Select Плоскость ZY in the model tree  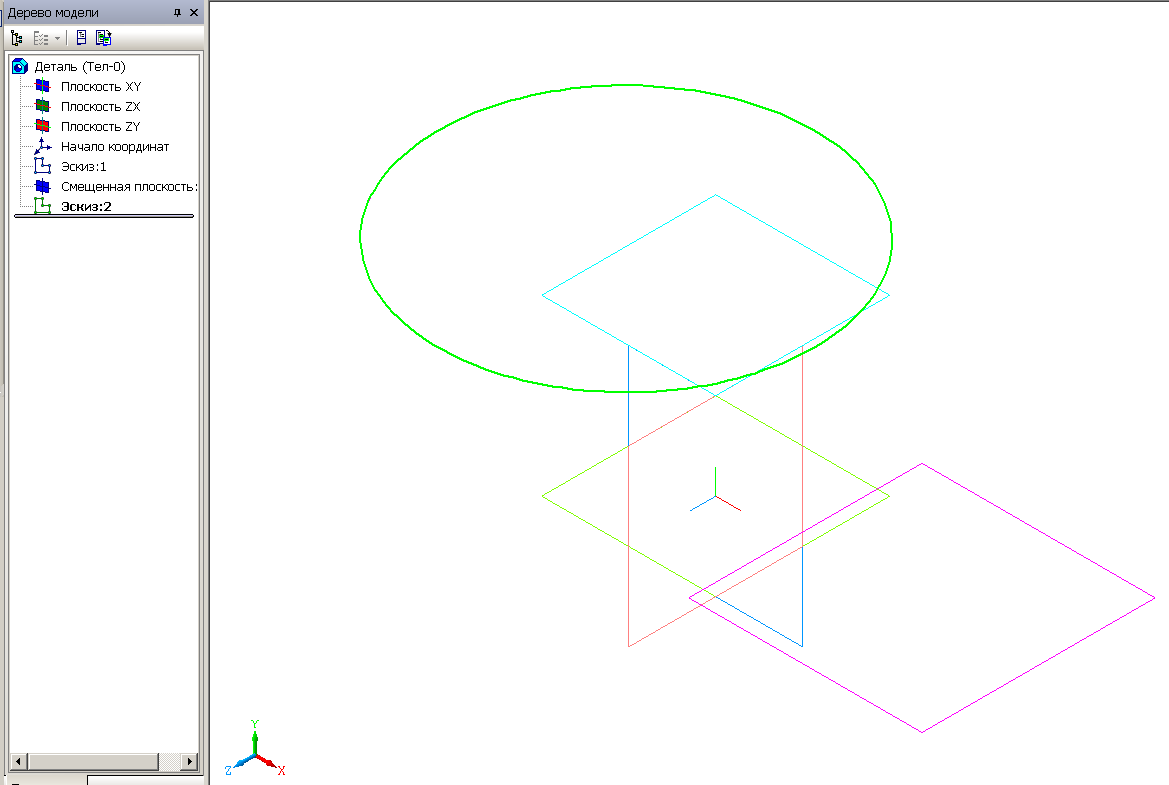coord(101,127)
